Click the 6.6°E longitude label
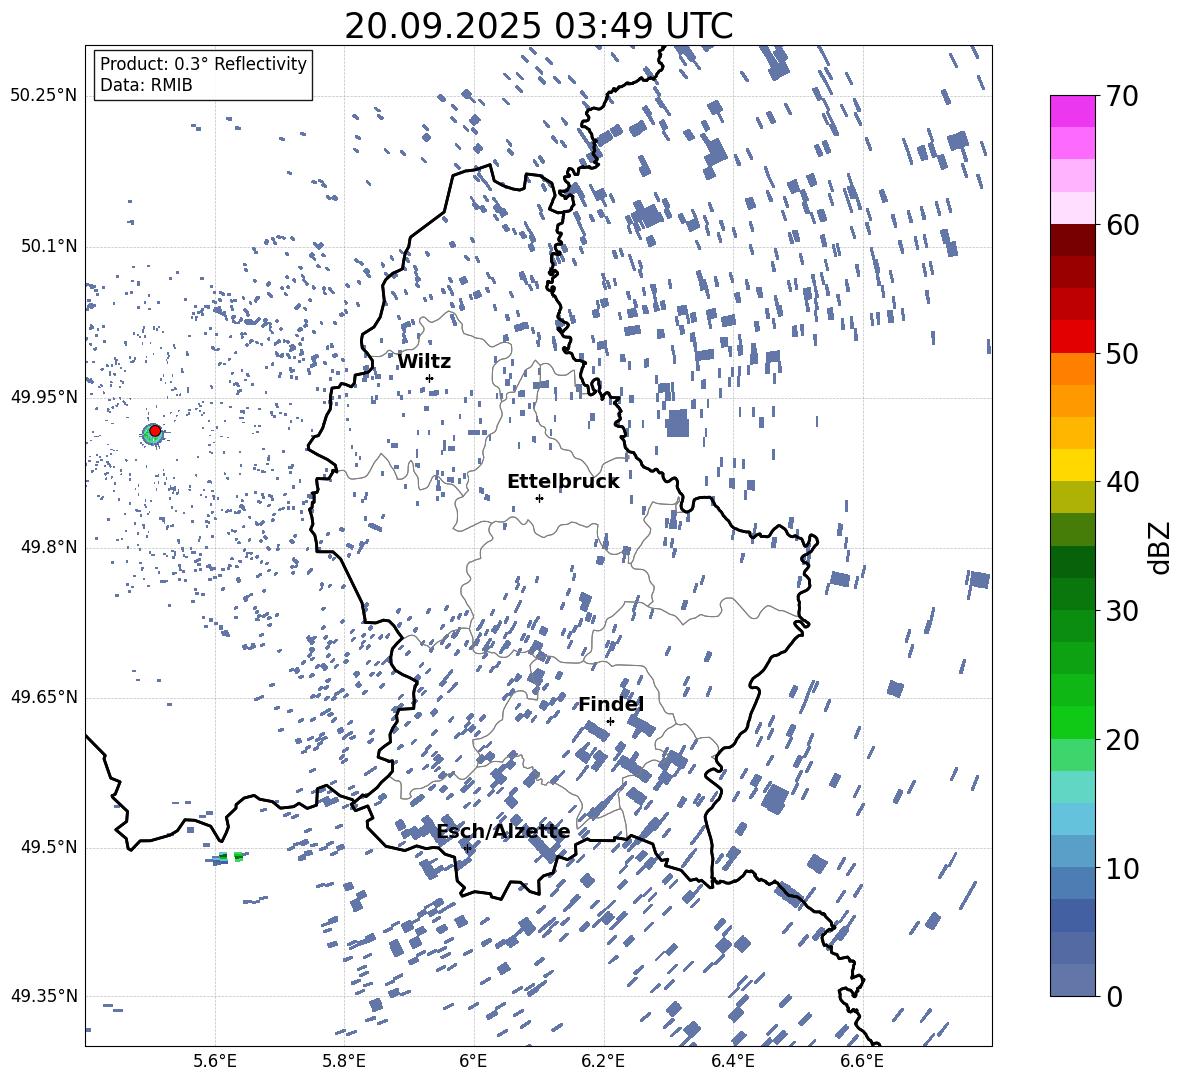 (x=862, y=1061)
